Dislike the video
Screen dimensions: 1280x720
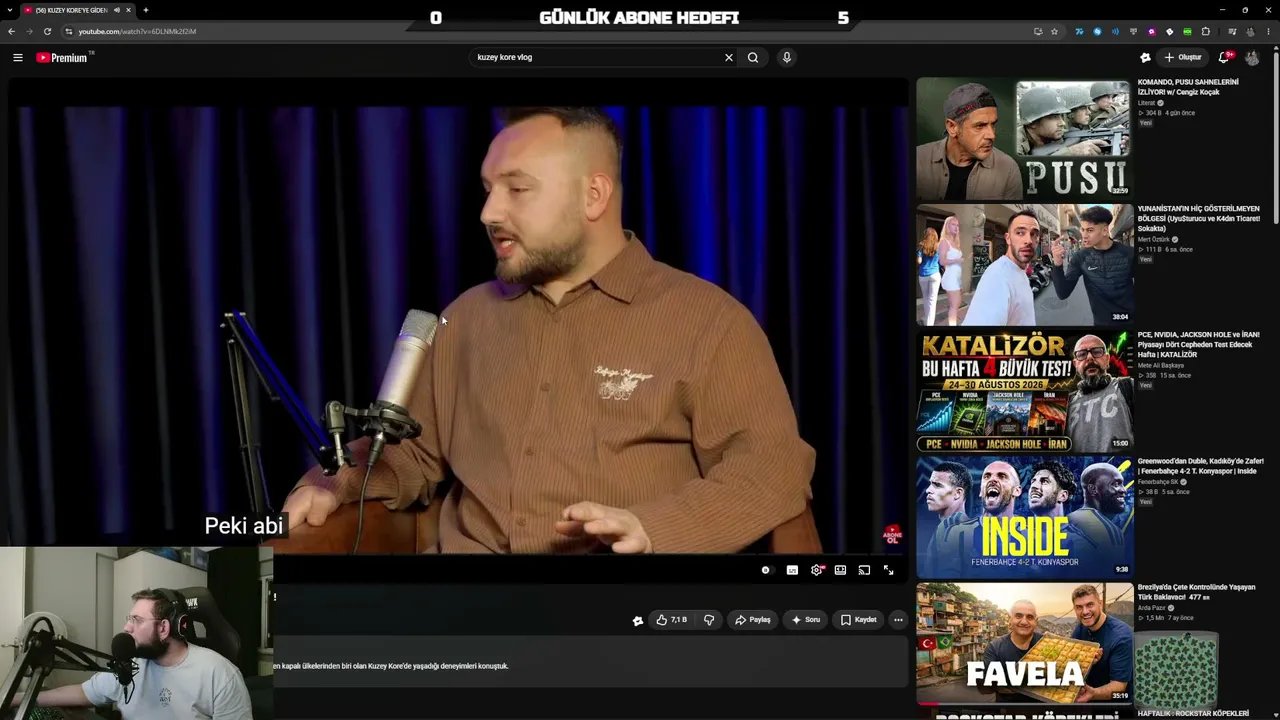(x=709, y=620)
